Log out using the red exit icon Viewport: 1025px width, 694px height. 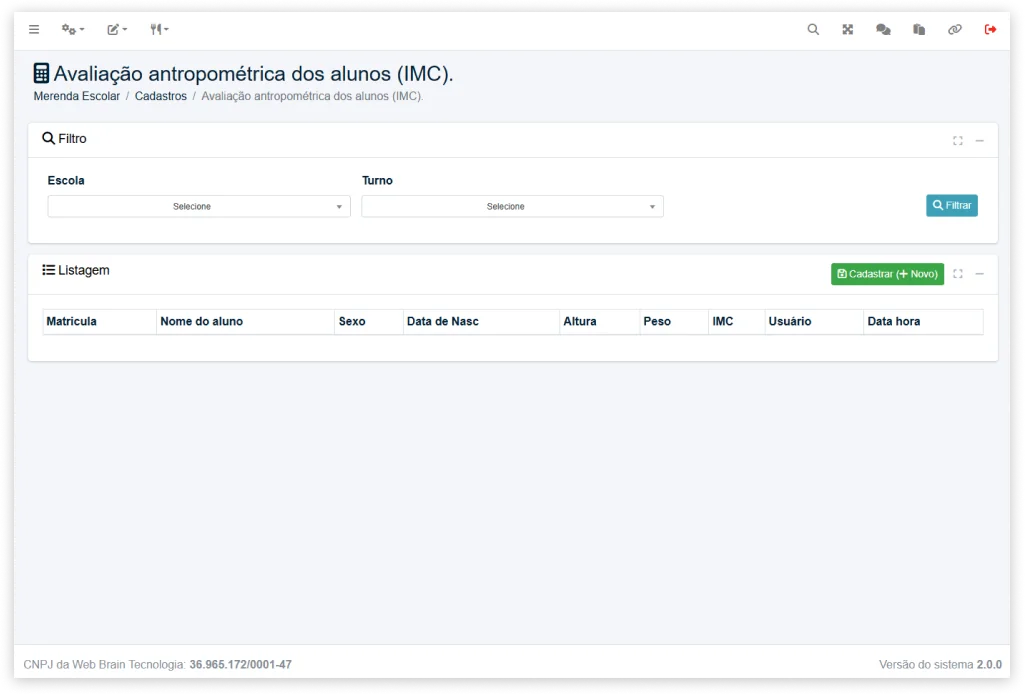pos(990,29)
